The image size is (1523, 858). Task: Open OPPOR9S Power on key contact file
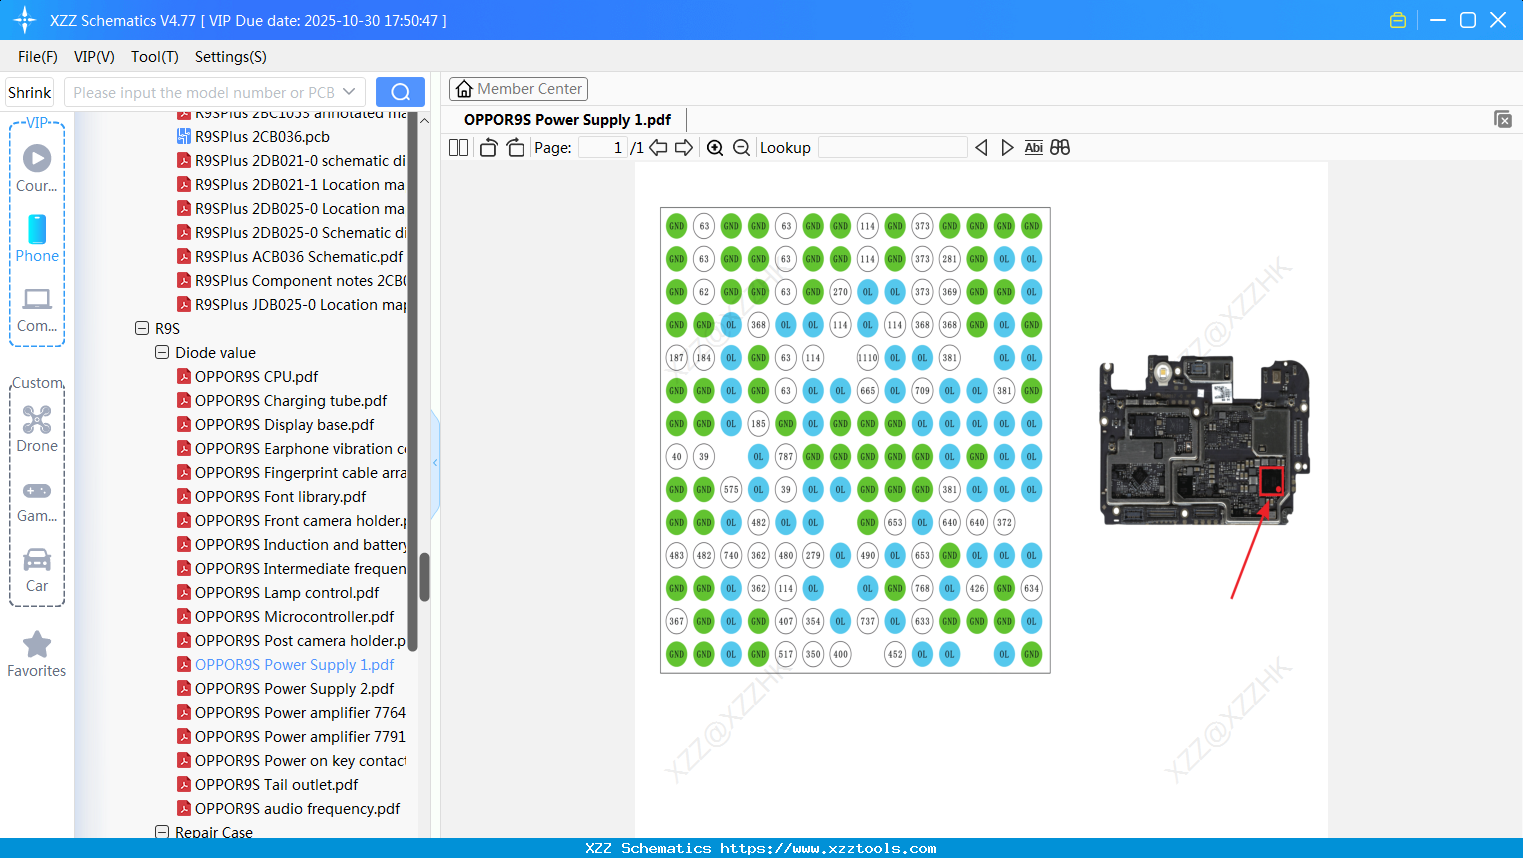(300, 761)
